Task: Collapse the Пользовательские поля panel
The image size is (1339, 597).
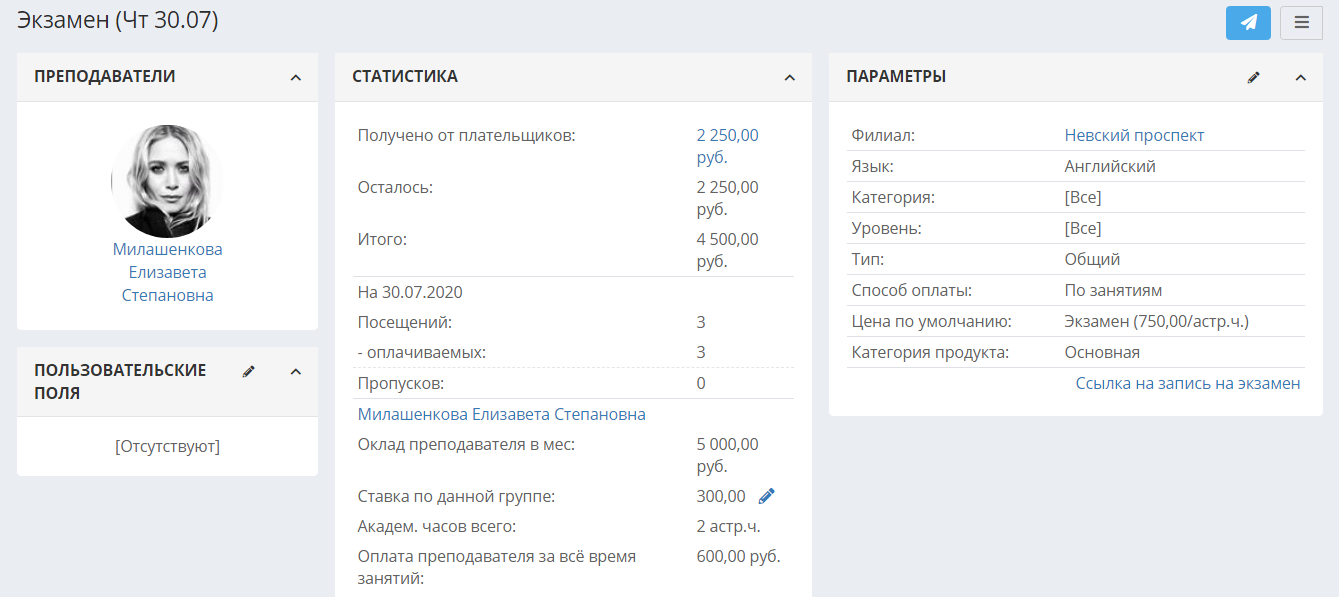Action: tap(295, 371)
